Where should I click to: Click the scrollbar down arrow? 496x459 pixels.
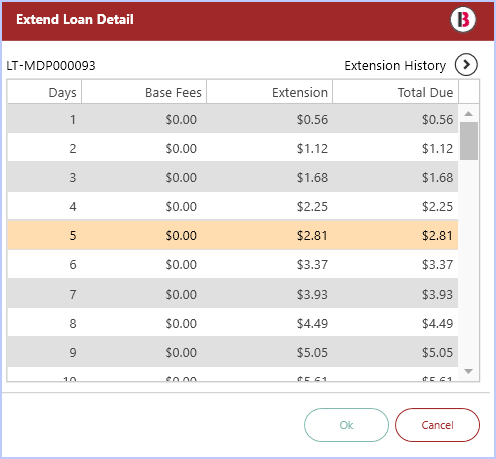point(468,371)
